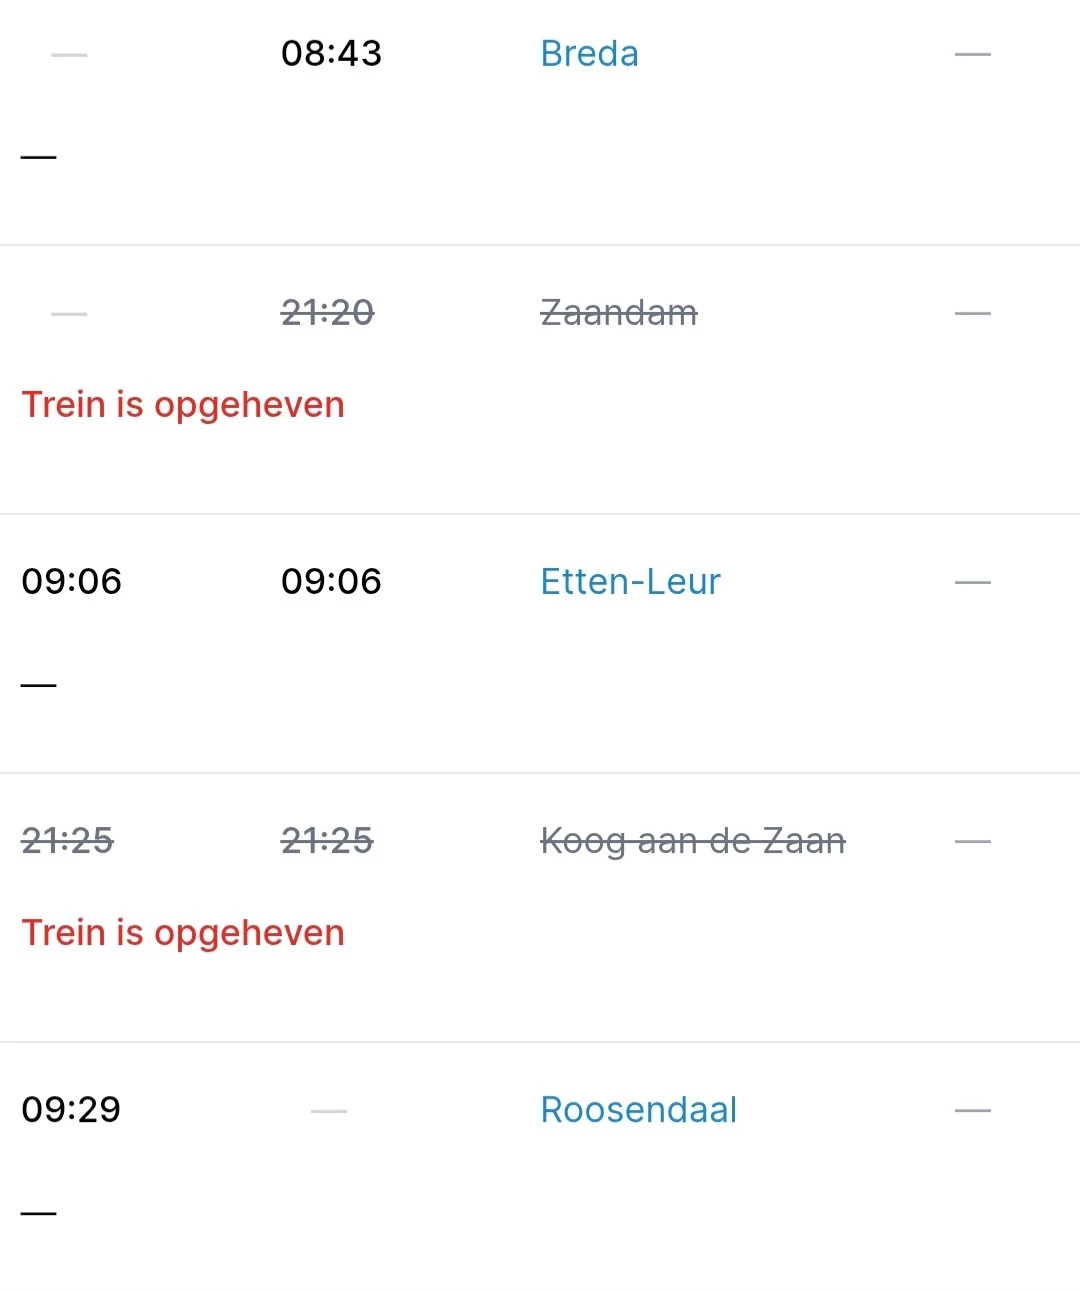Click Etten-Leur's 09:06 departure time
Viewport: 1080px width, 1291px height.
331,582
